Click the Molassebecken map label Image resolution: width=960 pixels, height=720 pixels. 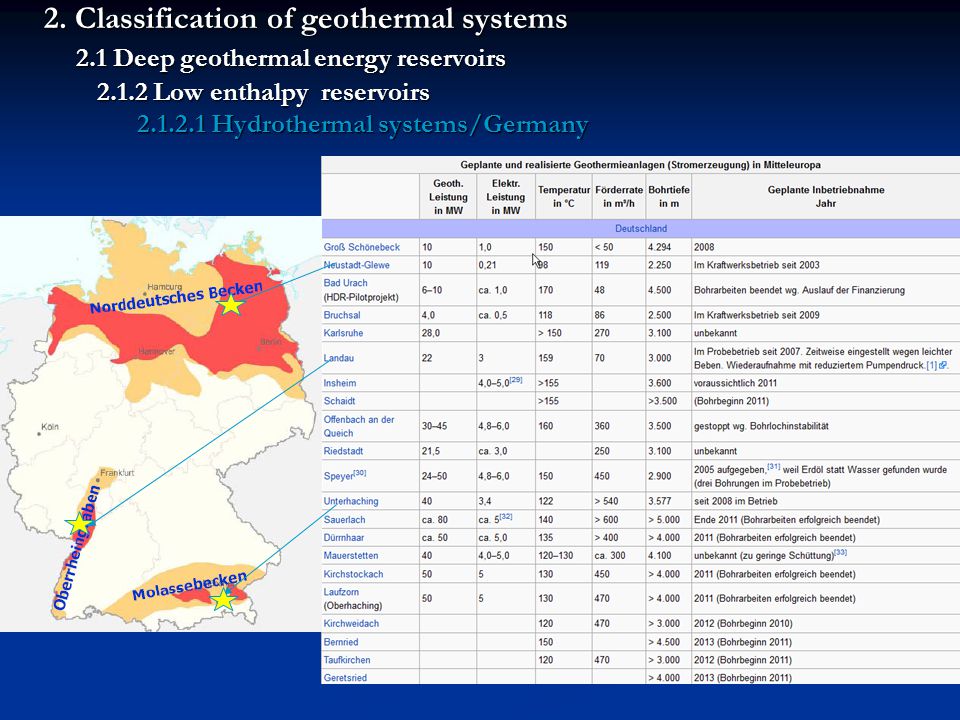point(190,586)
